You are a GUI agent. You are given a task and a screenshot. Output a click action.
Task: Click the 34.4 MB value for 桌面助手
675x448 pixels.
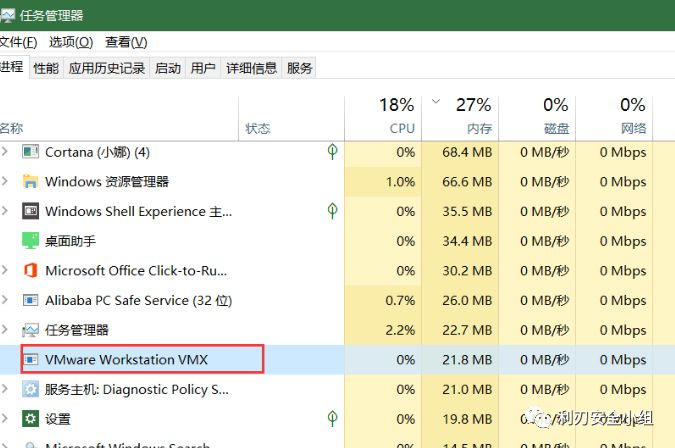pyautogui.click(x=467, y=241)
